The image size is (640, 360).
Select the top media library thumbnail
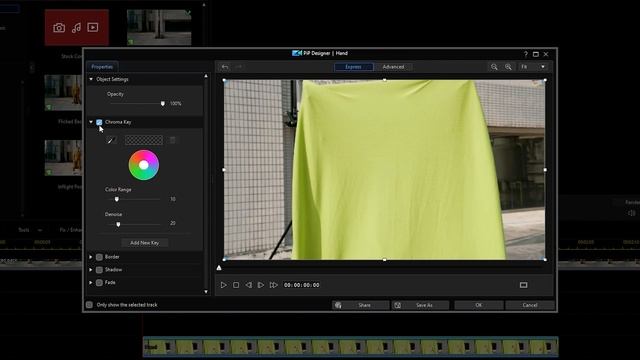point(159,28)
